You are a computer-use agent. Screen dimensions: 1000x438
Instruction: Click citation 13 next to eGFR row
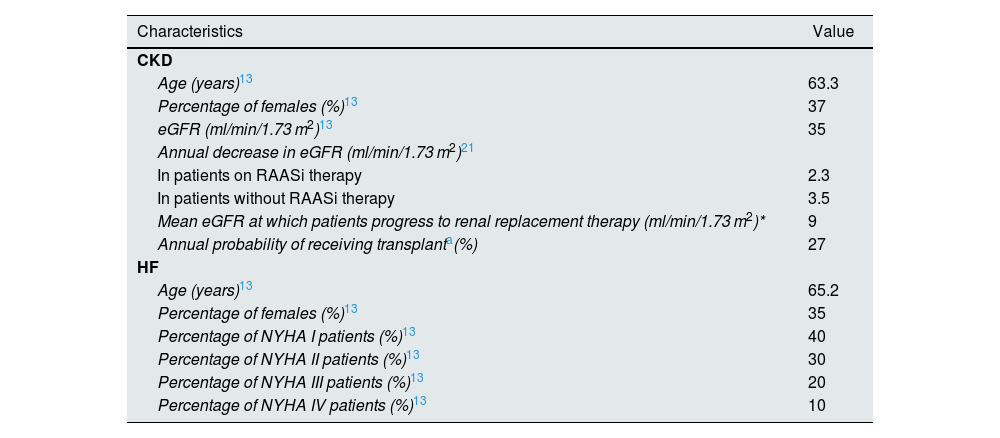click(326, 125)
